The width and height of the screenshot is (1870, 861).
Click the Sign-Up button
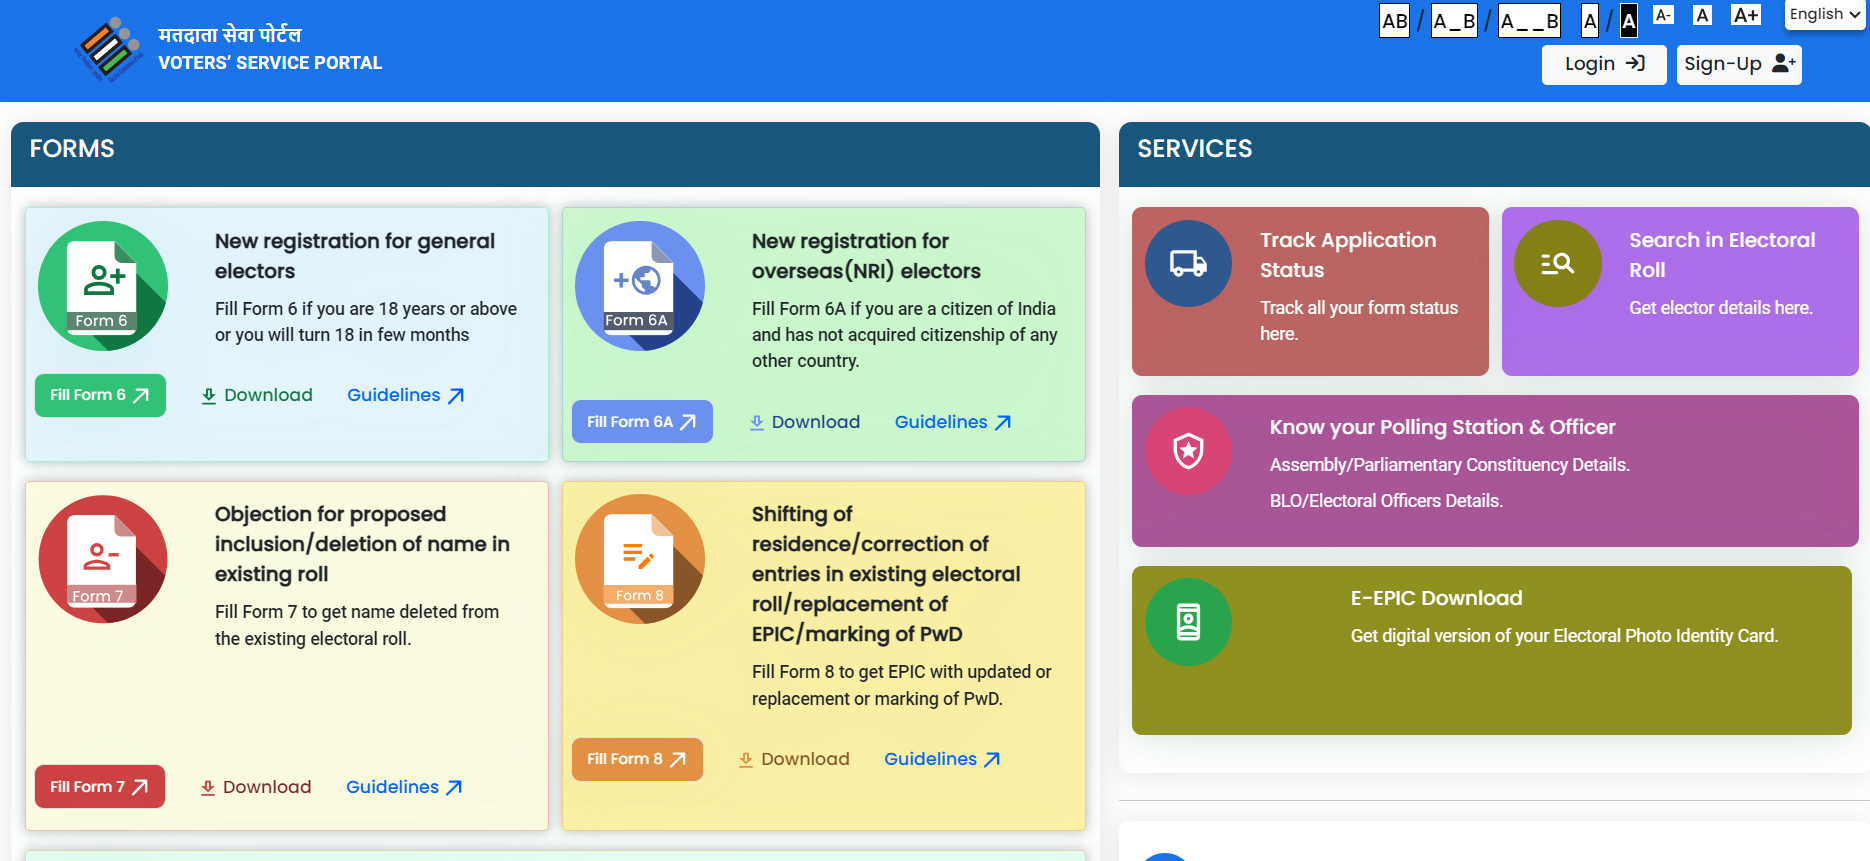tap(1738, 64)
